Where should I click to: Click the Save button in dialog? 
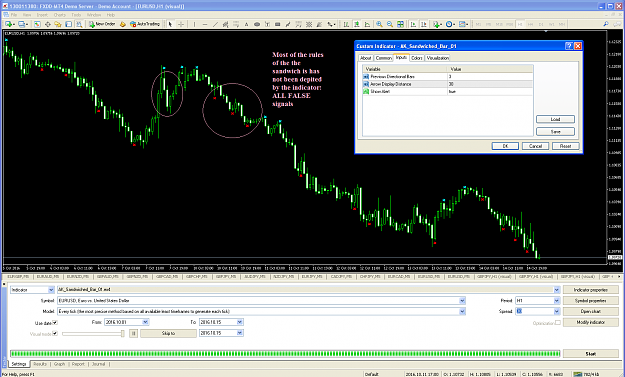(x=555, y=132)
